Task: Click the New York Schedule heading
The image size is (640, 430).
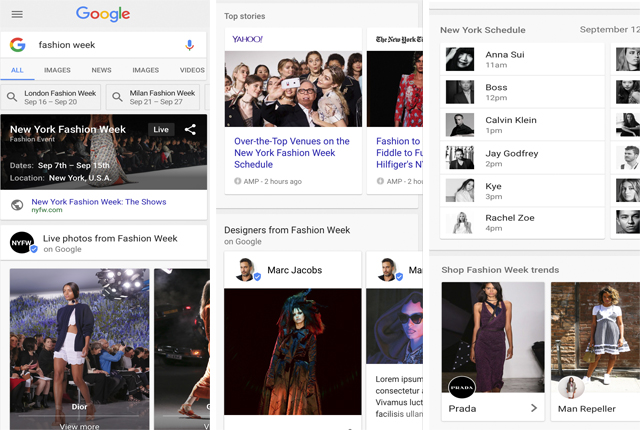Action: click(x=483, y=30)
